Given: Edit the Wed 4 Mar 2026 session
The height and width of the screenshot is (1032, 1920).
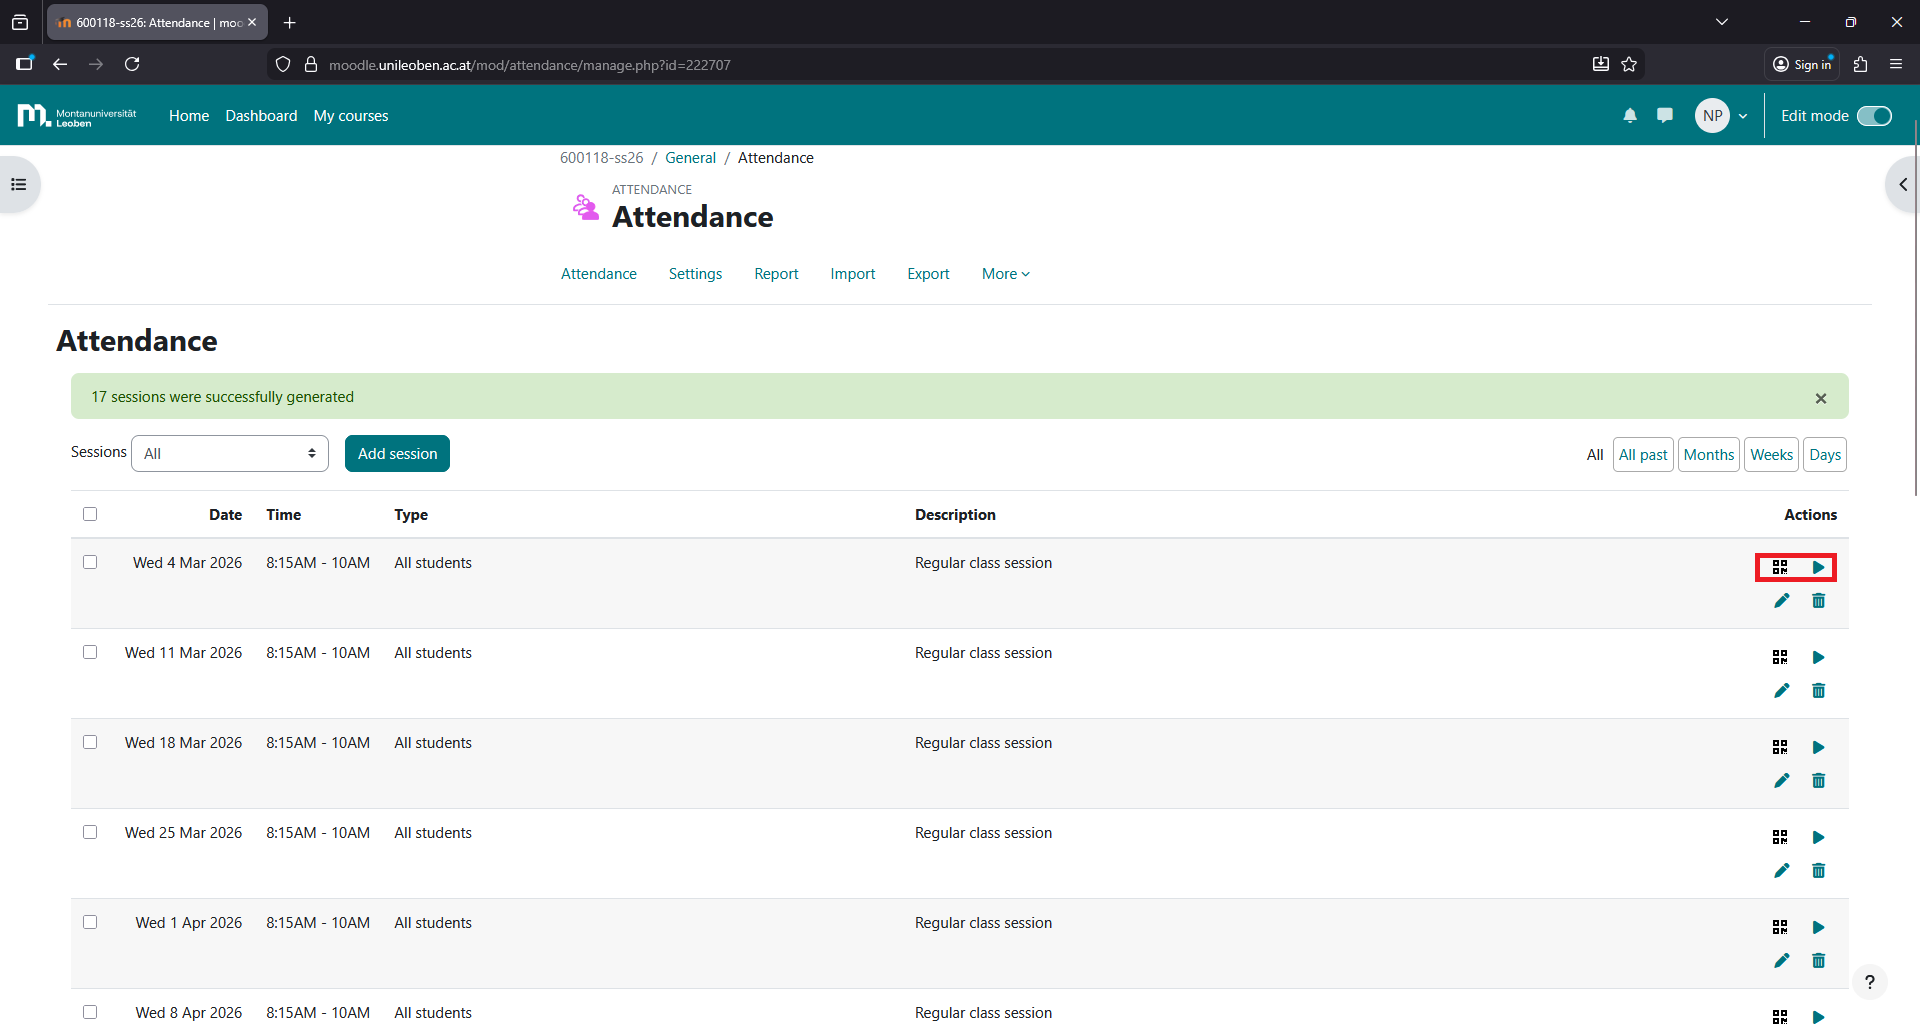Looking at the screenshot, I should (x=1781, y=601).
